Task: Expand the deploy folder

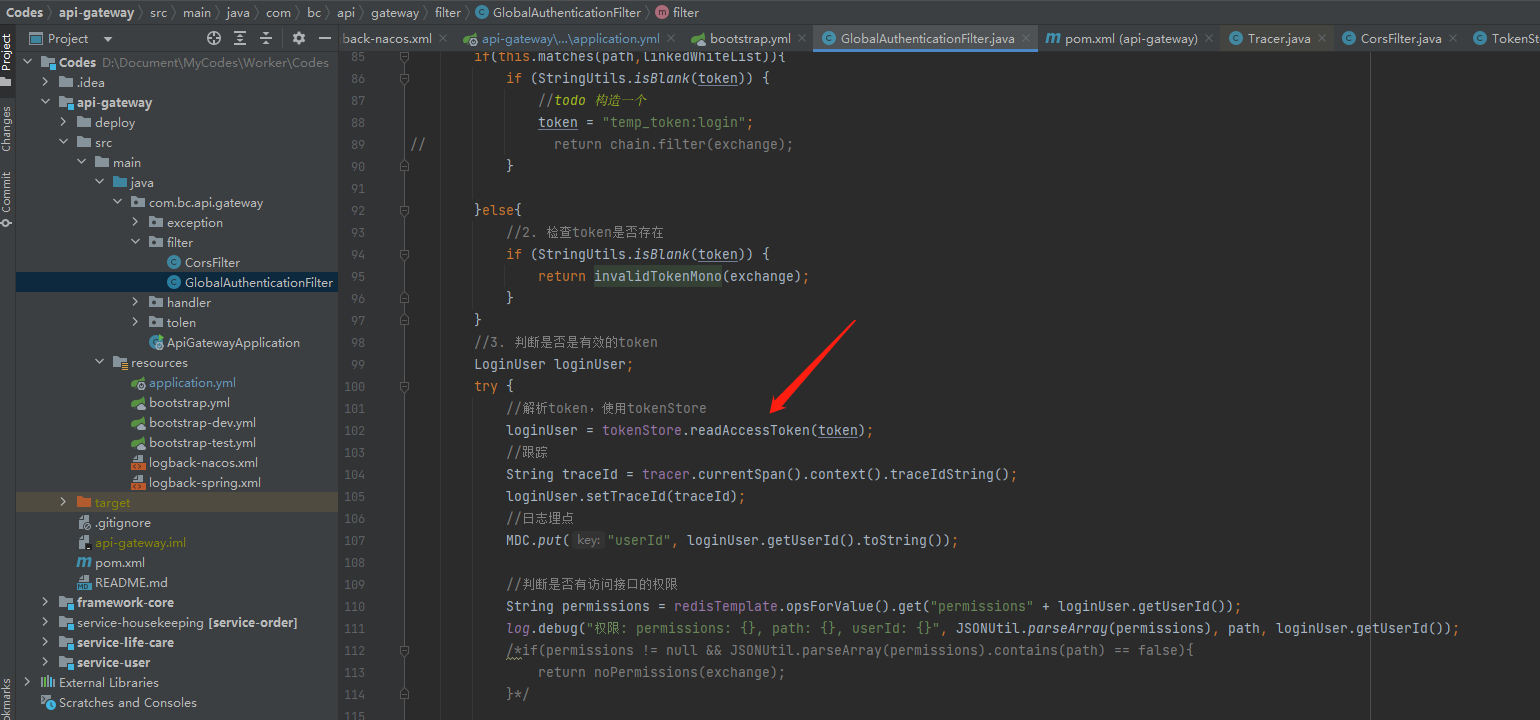Action: coord(63,122)
